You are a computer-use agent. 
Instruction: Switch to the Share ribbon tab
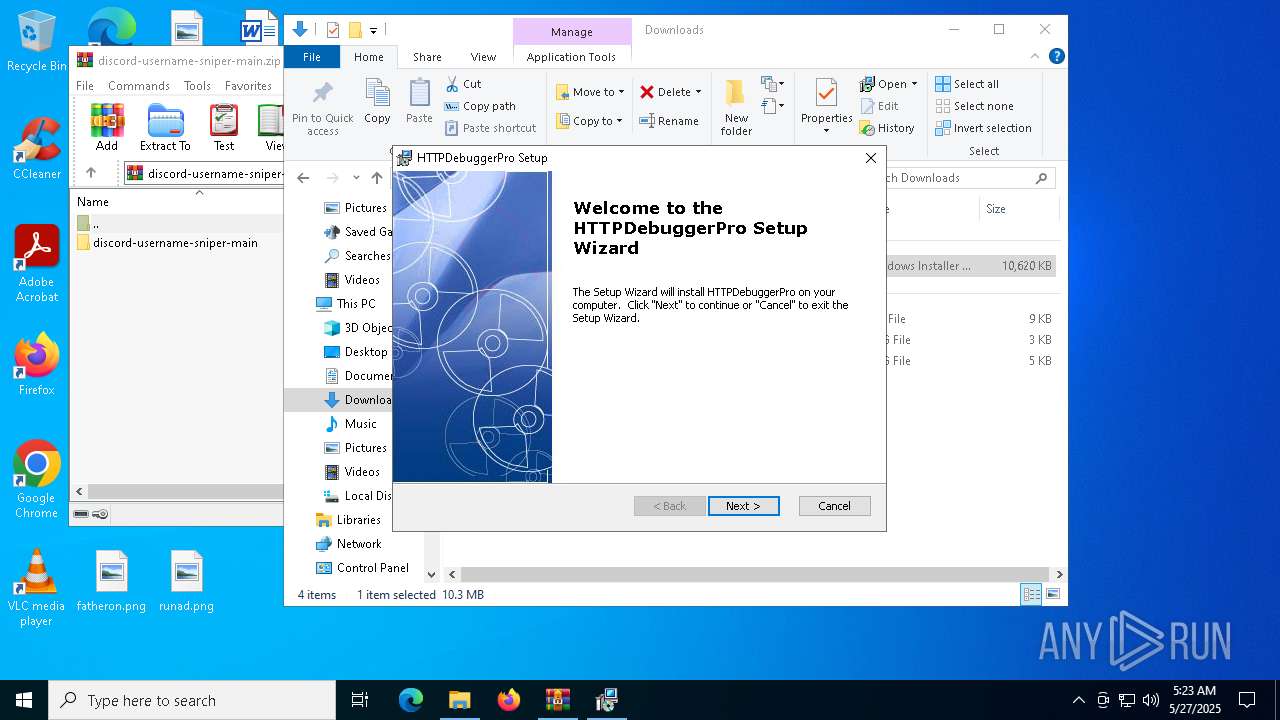pos(427,57)
